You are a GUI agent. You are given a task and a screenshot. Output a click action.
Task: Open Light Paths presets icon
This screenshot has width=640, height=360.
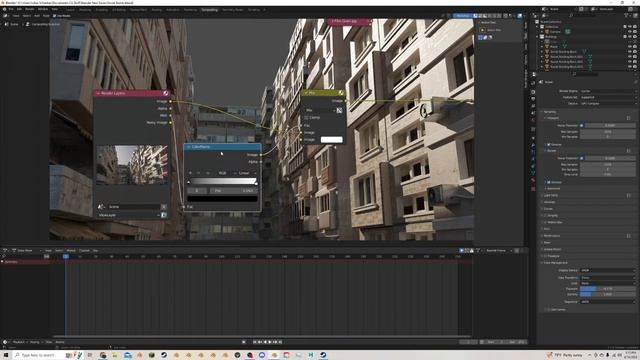click(x=629, y=196)
